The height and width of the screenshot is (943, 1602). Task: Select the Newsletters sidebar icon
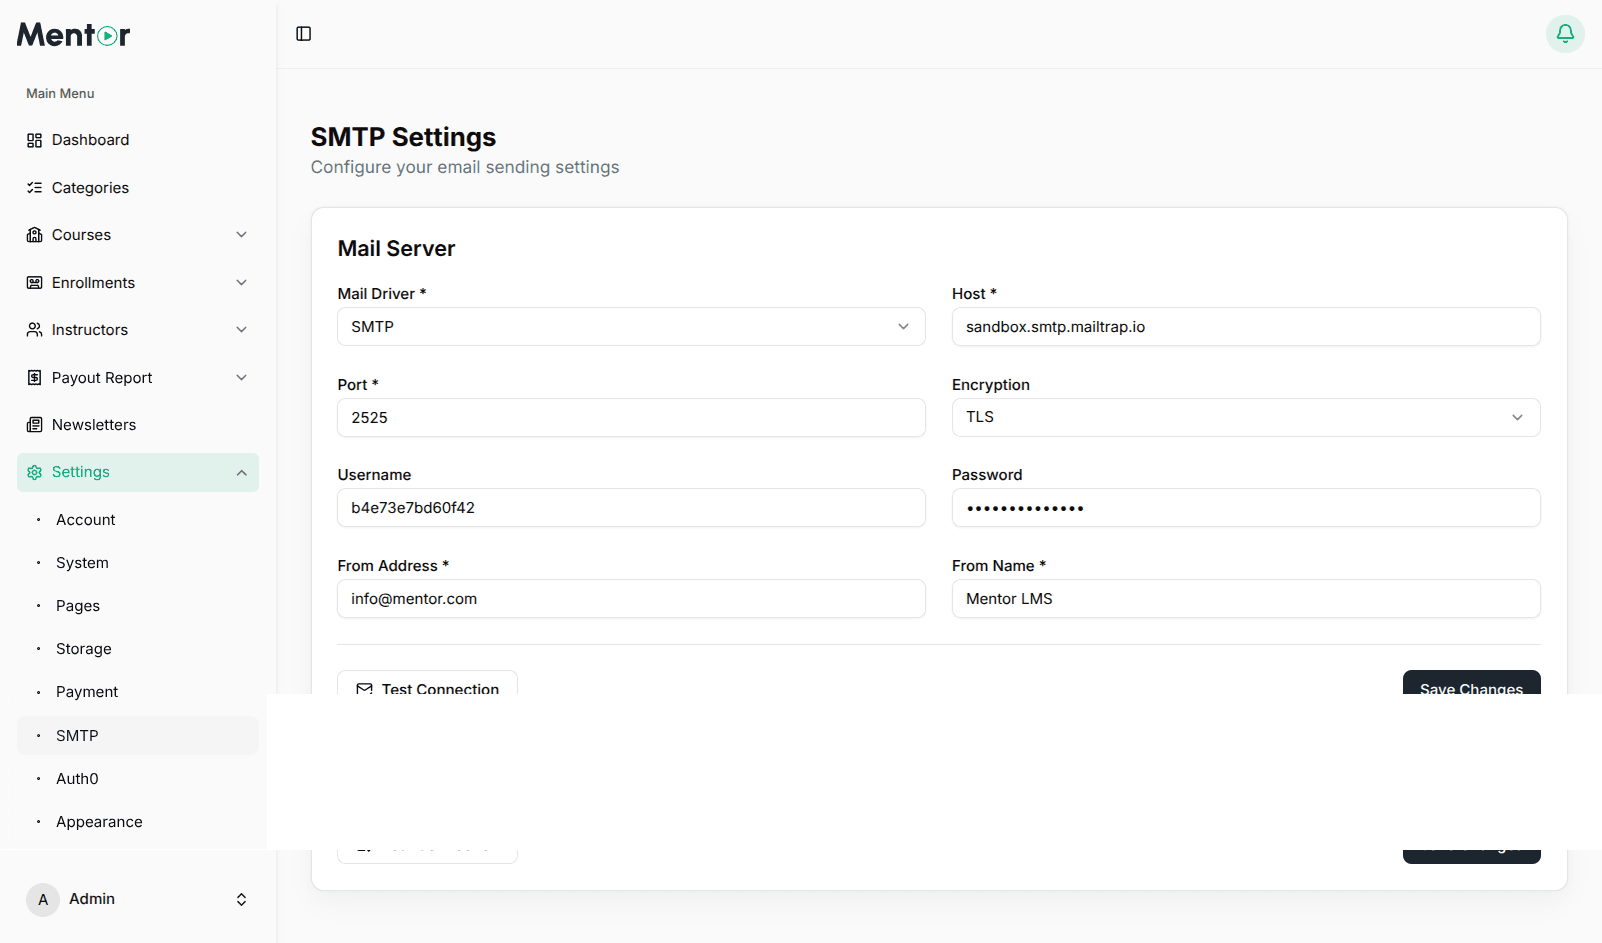coord(33,424)
